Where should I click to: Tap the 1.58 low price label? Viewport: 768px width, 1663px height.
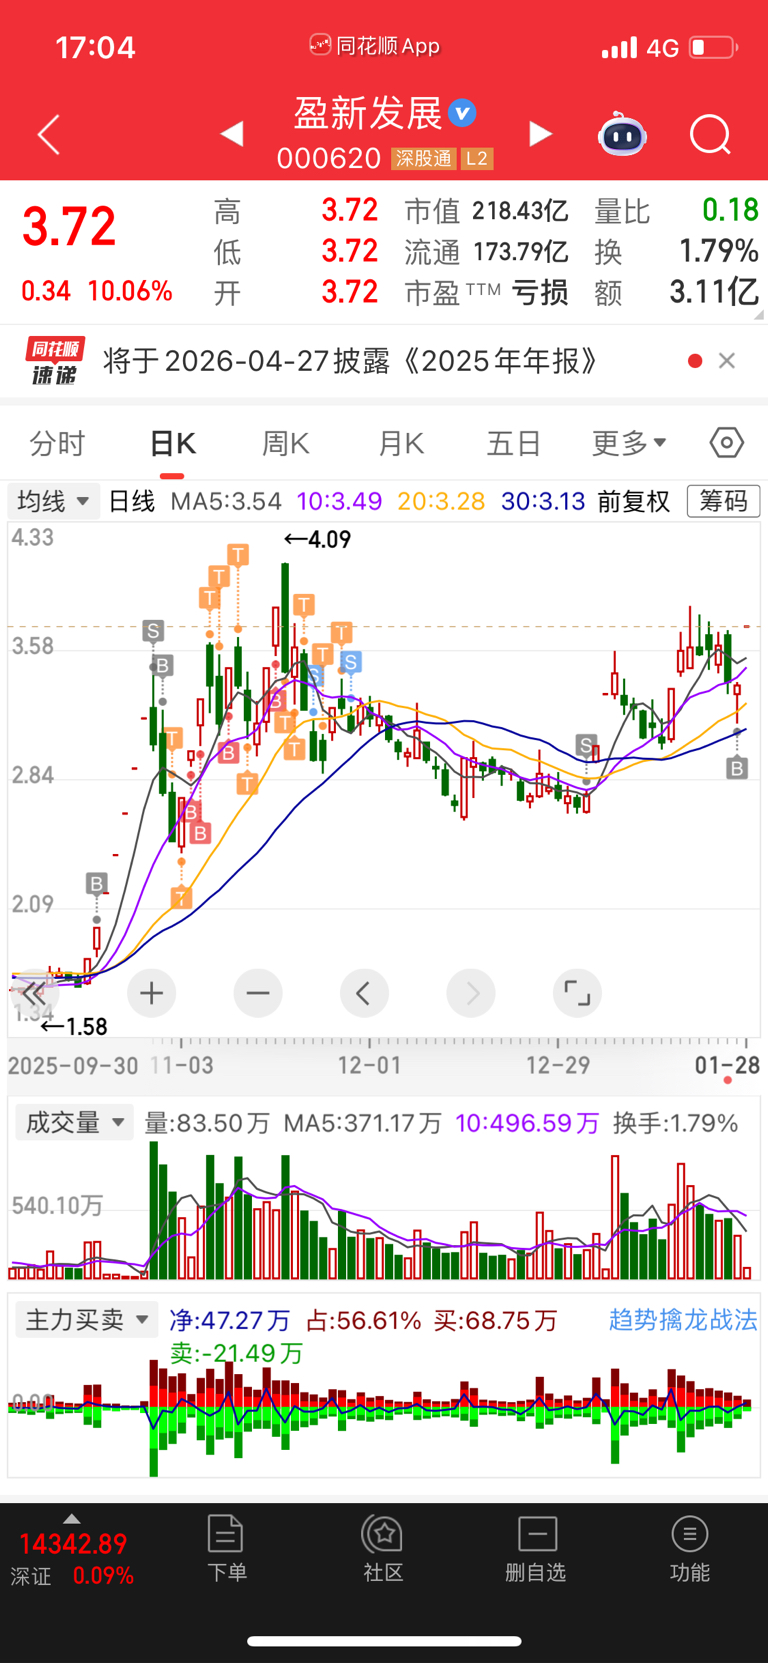74,1027
